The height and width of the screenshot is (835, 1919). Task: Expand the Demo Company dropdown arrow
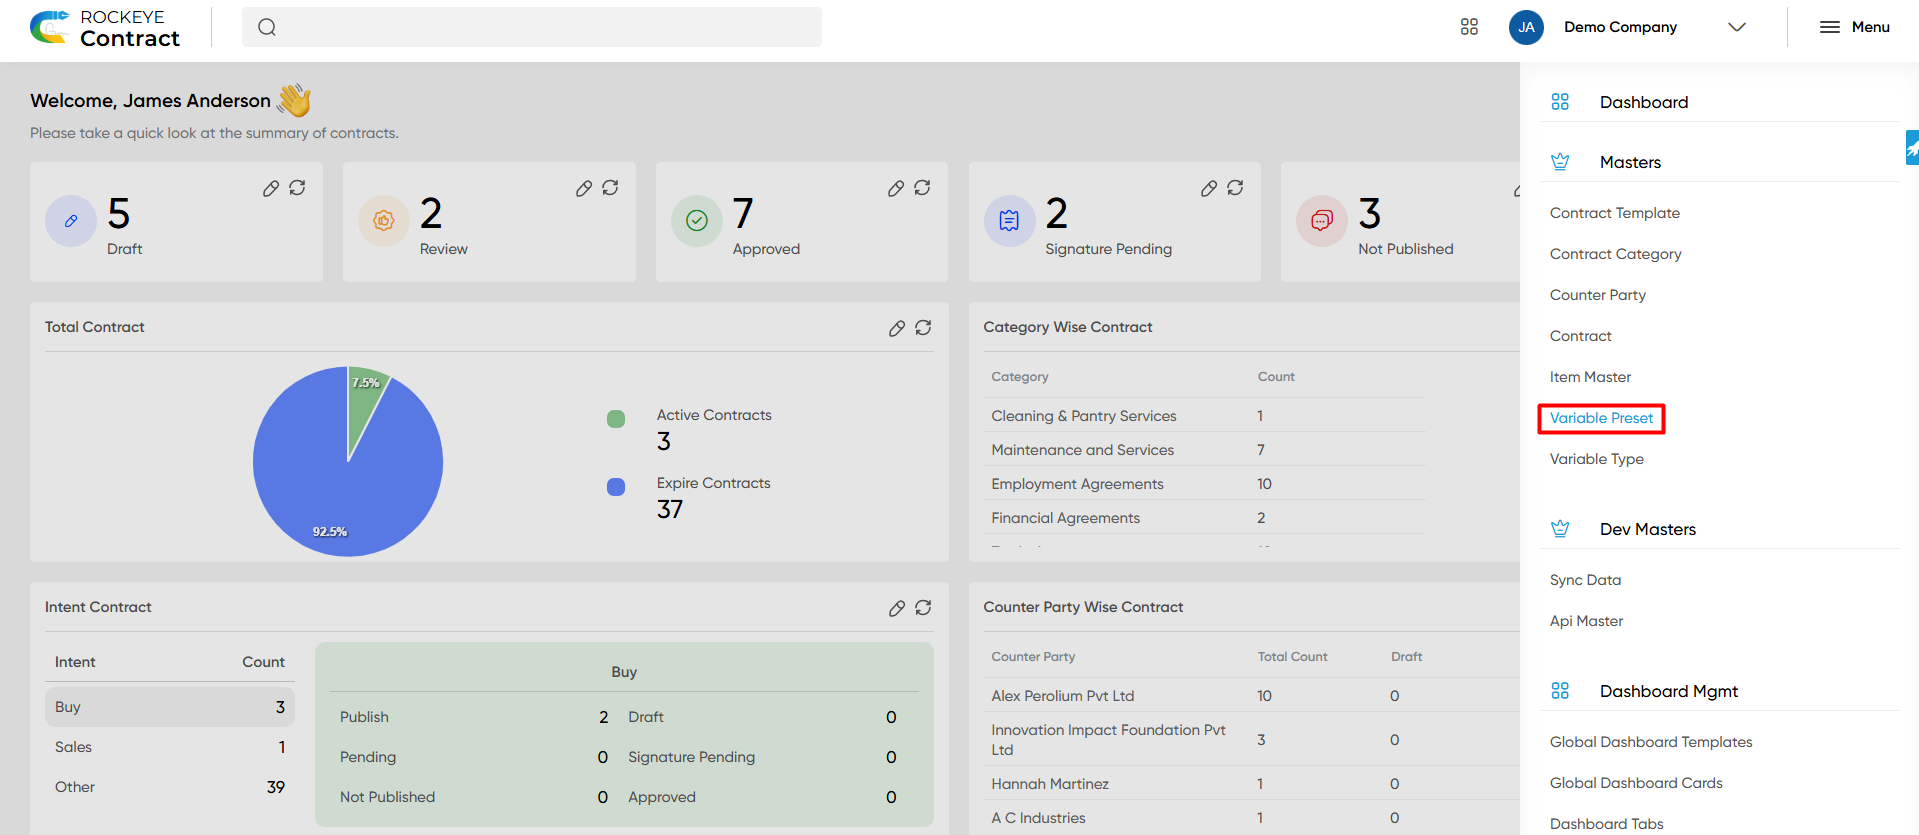click(x=1737, y=27)
